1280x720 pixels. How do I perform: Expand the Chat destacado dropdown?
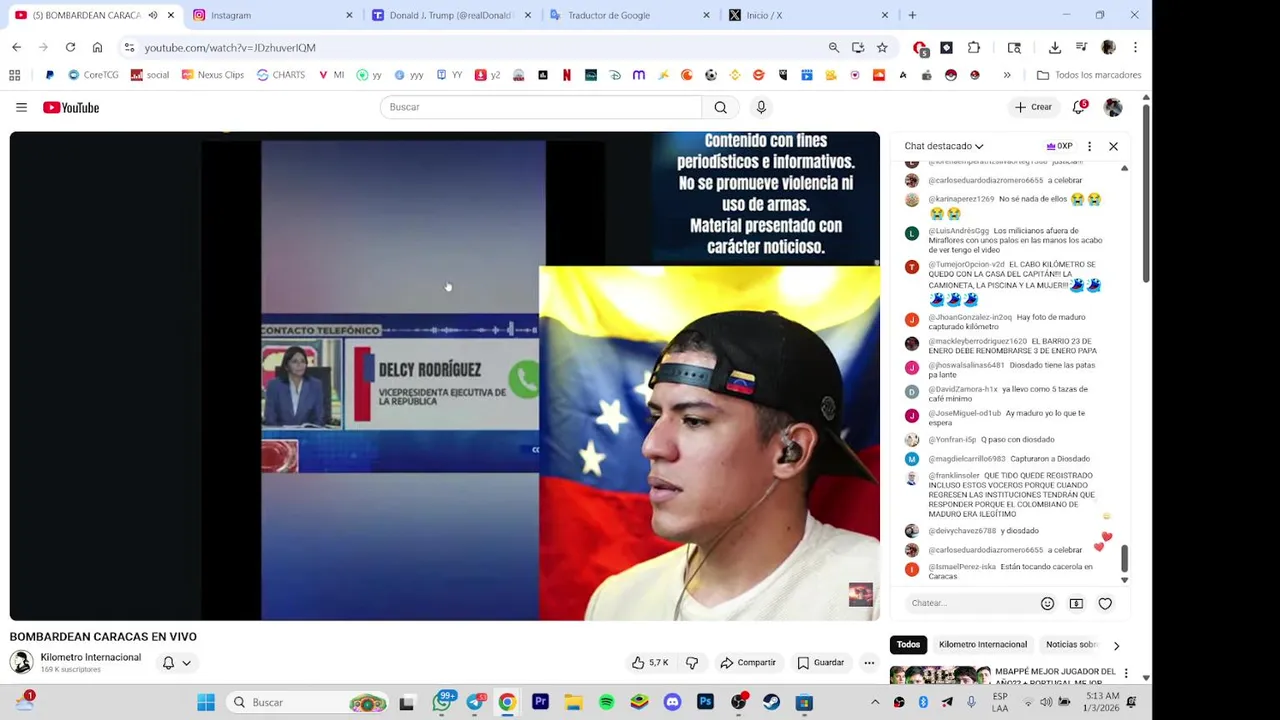click(x=944, y=146)
